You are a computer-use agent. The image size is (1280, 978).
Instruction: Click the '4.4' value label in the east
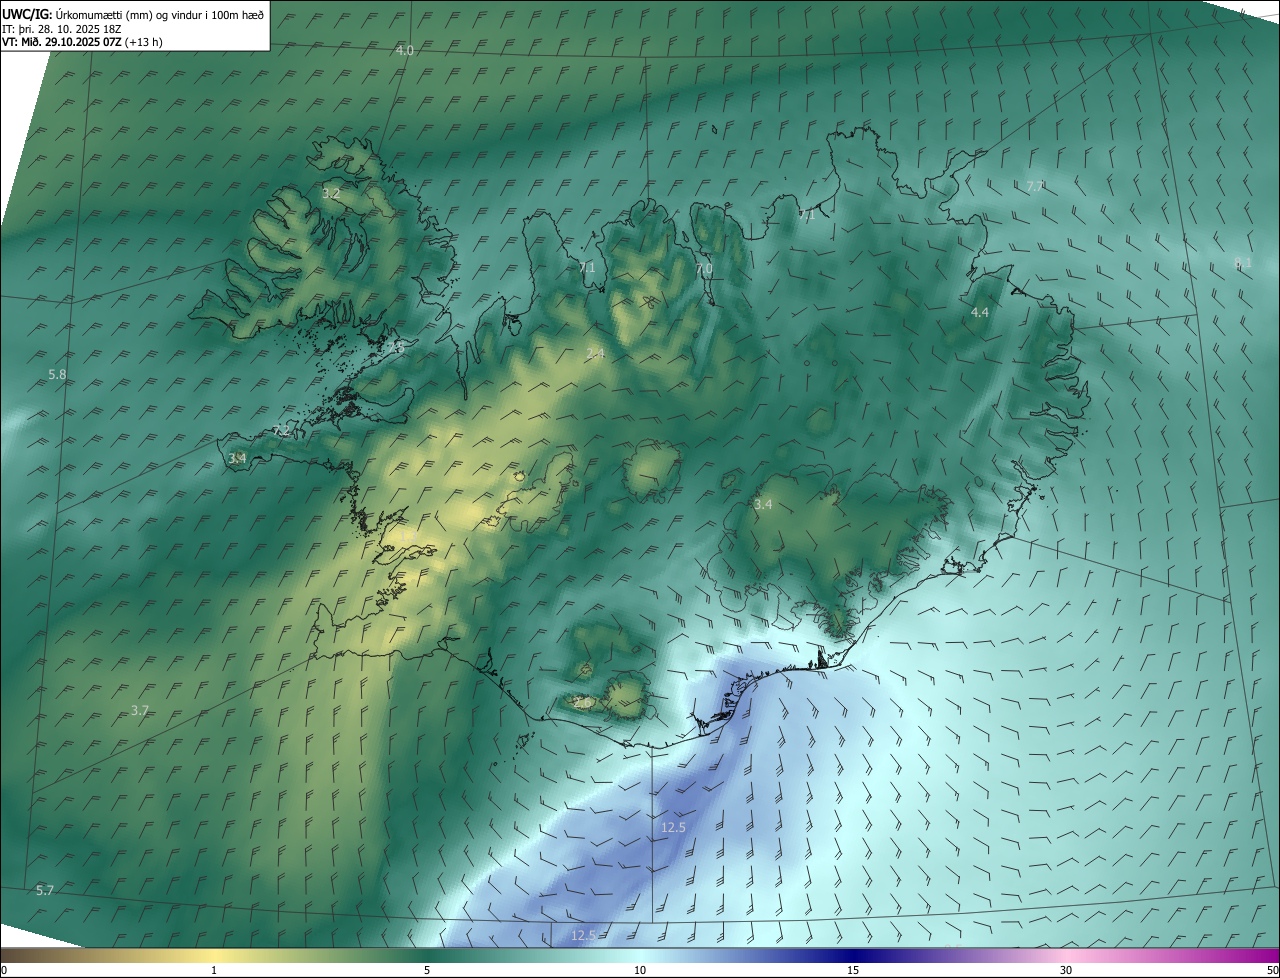980,313
